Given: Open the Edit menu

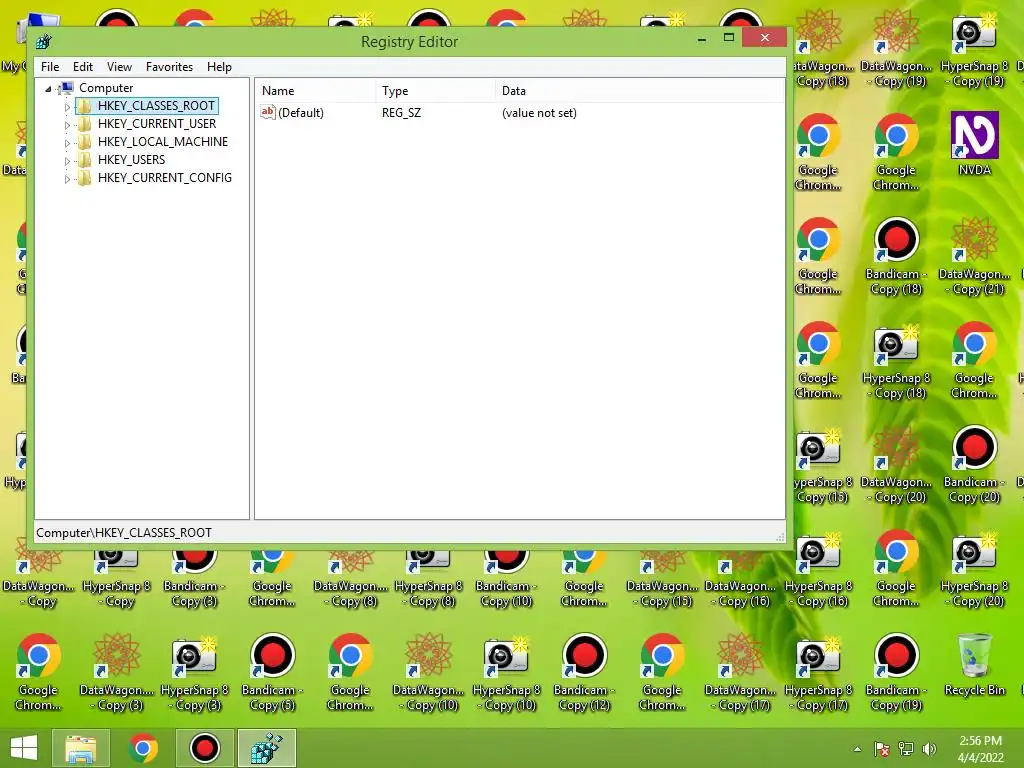Looking at the screenshot, I should [82, 67].
